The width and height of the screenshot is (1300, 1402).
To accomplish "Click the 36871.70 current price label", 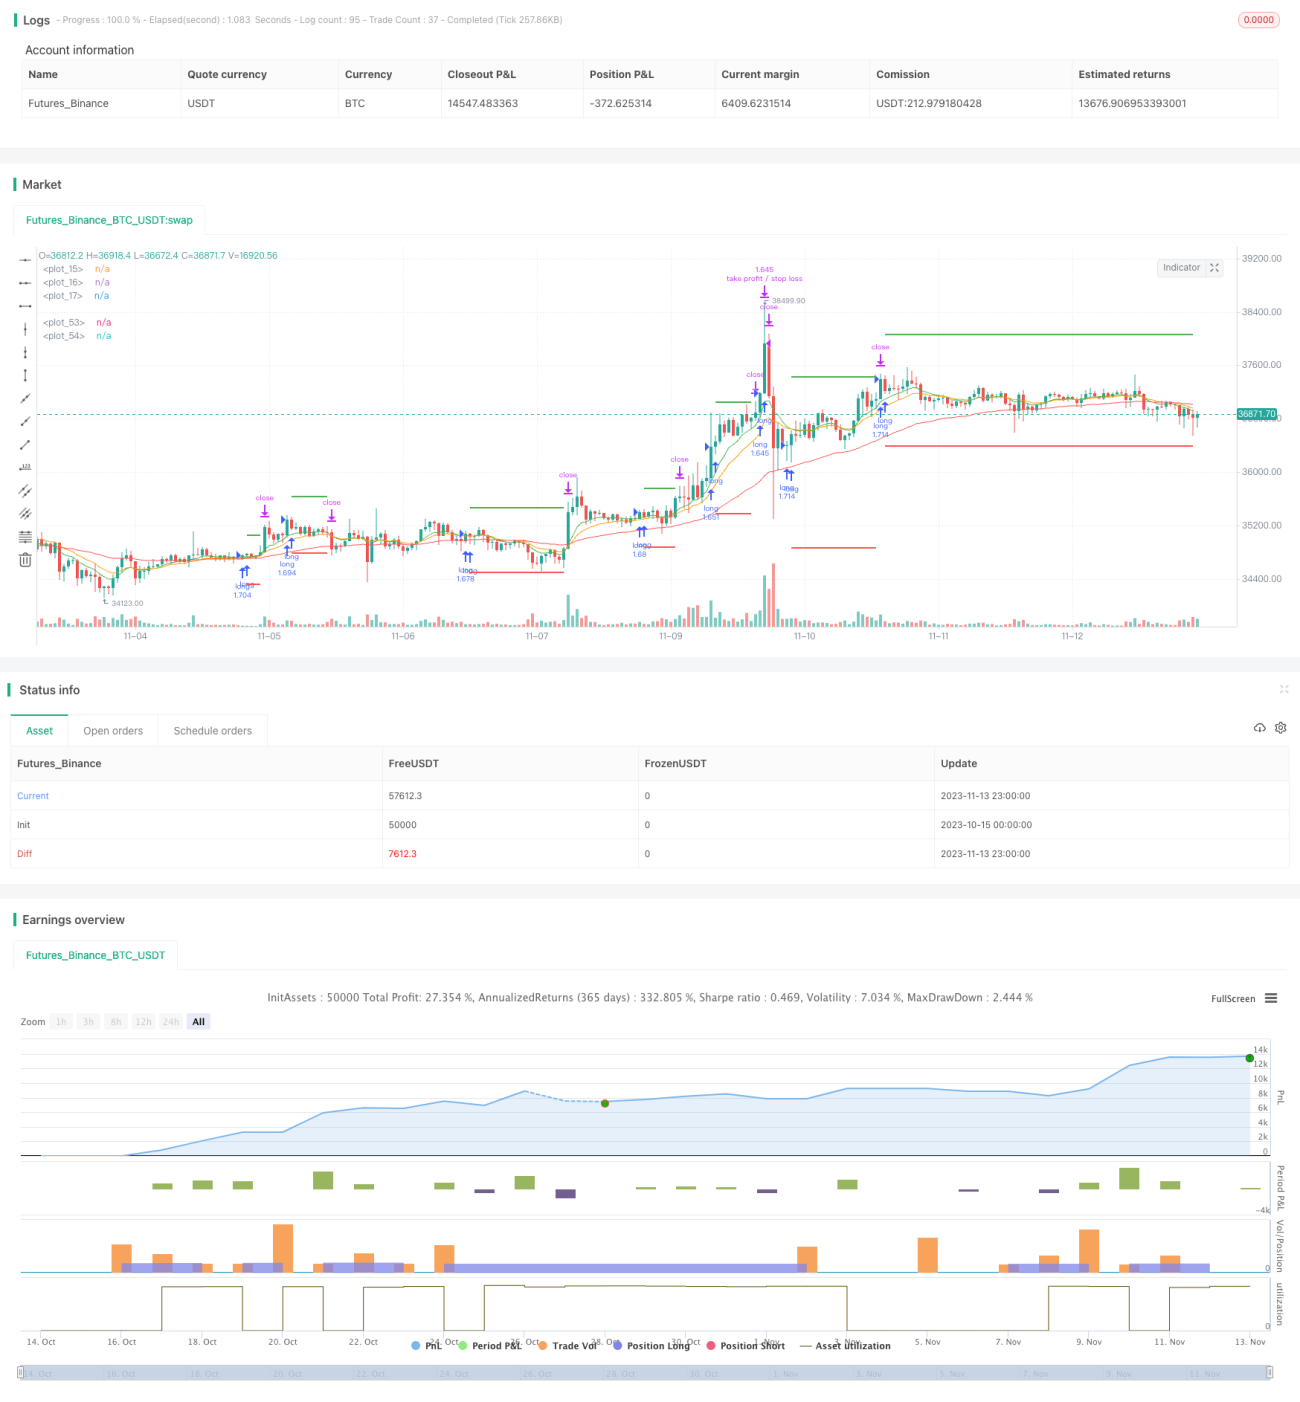I will 1257,414.
